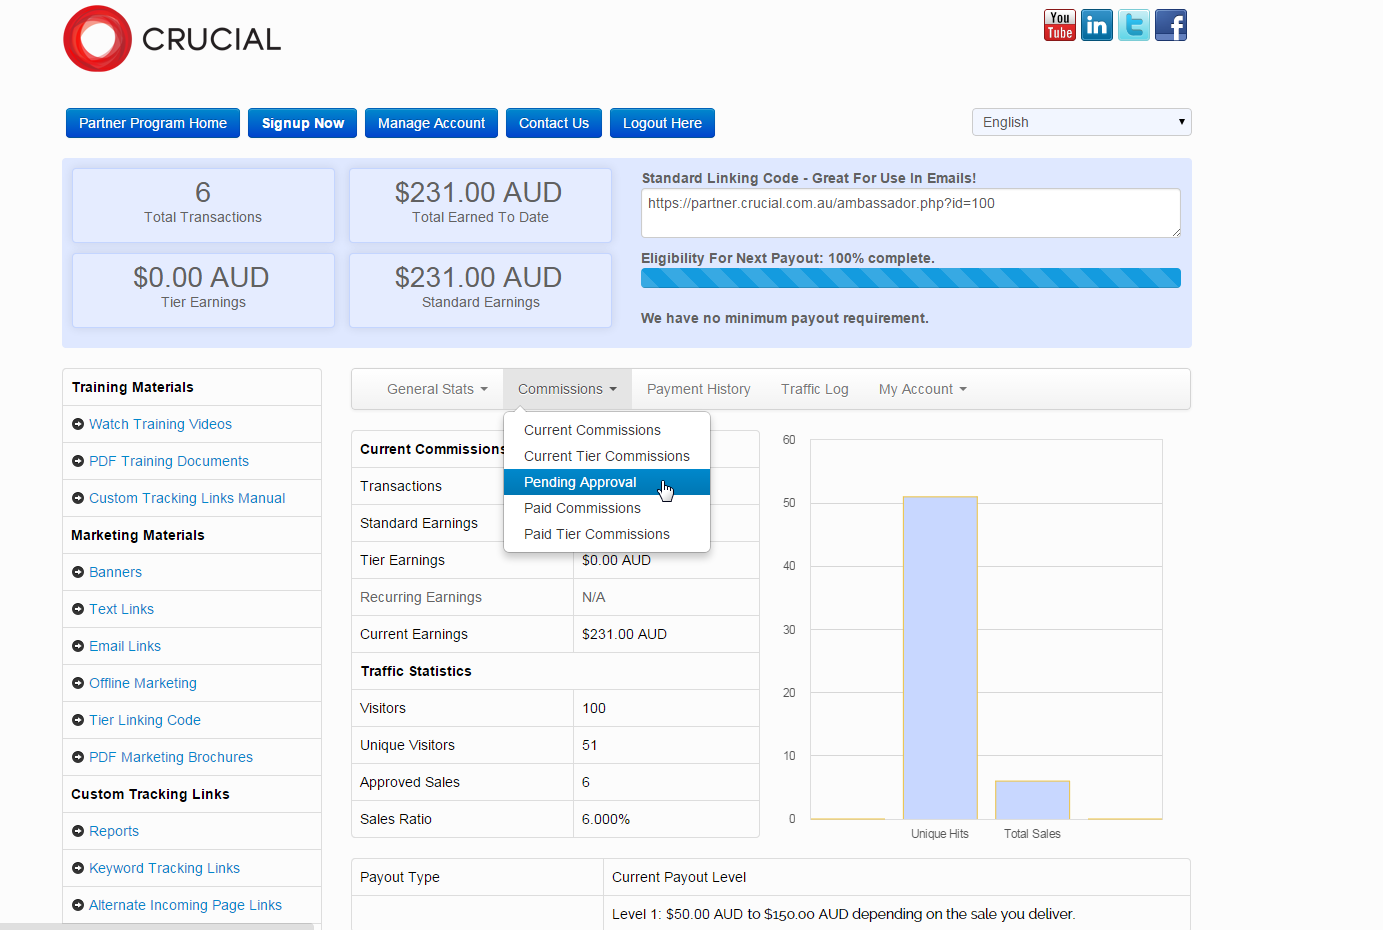
Task: Select Paid Tier Commissions menu entry
Action: click(607, 534)
